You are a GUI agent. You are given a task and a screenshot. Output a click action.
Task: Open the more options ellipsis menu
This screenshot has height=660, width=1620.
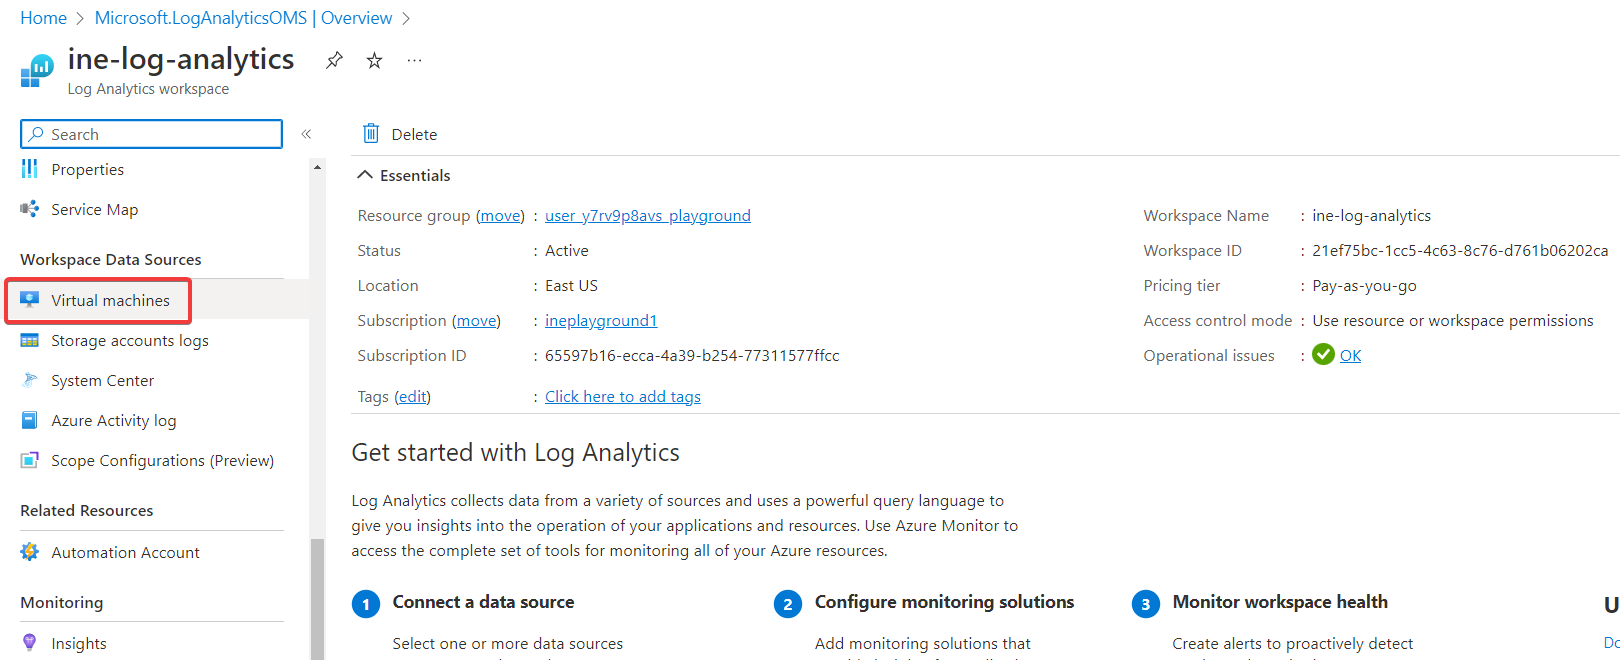414,60
